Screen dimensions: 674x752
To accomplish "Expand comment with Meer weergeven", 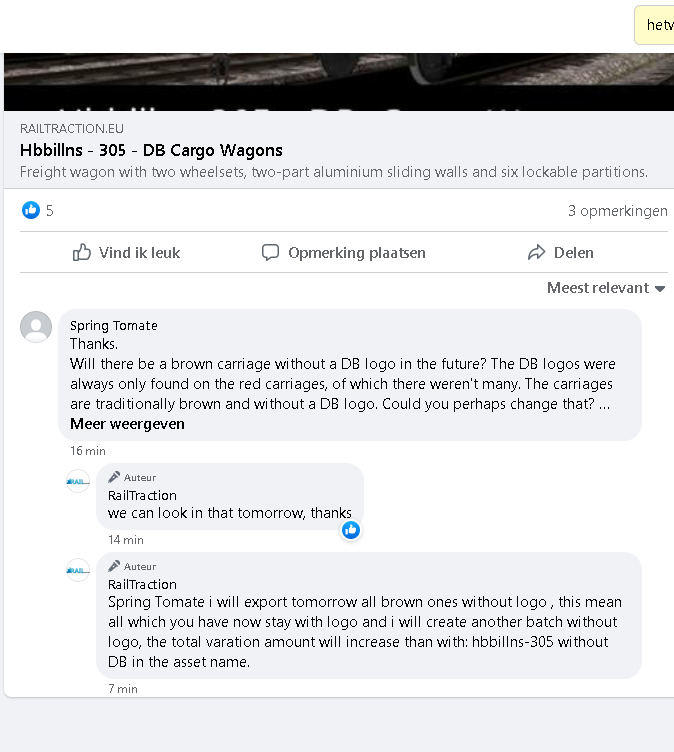I will pyautogui.click(x=127, y=424).
